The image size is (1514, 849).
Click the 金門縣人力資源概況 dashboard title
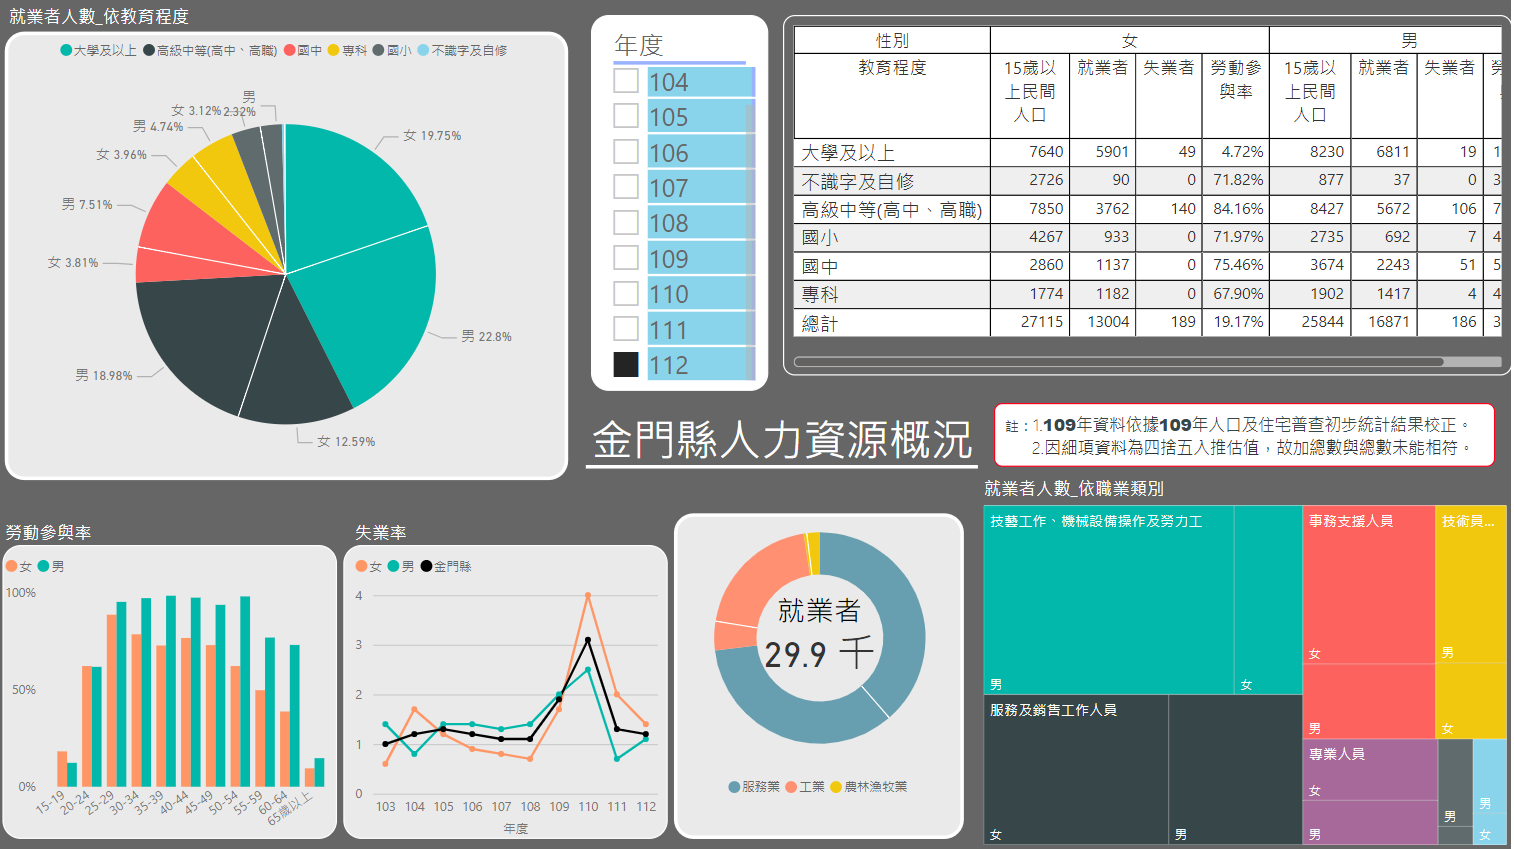[x=782, y=439]
